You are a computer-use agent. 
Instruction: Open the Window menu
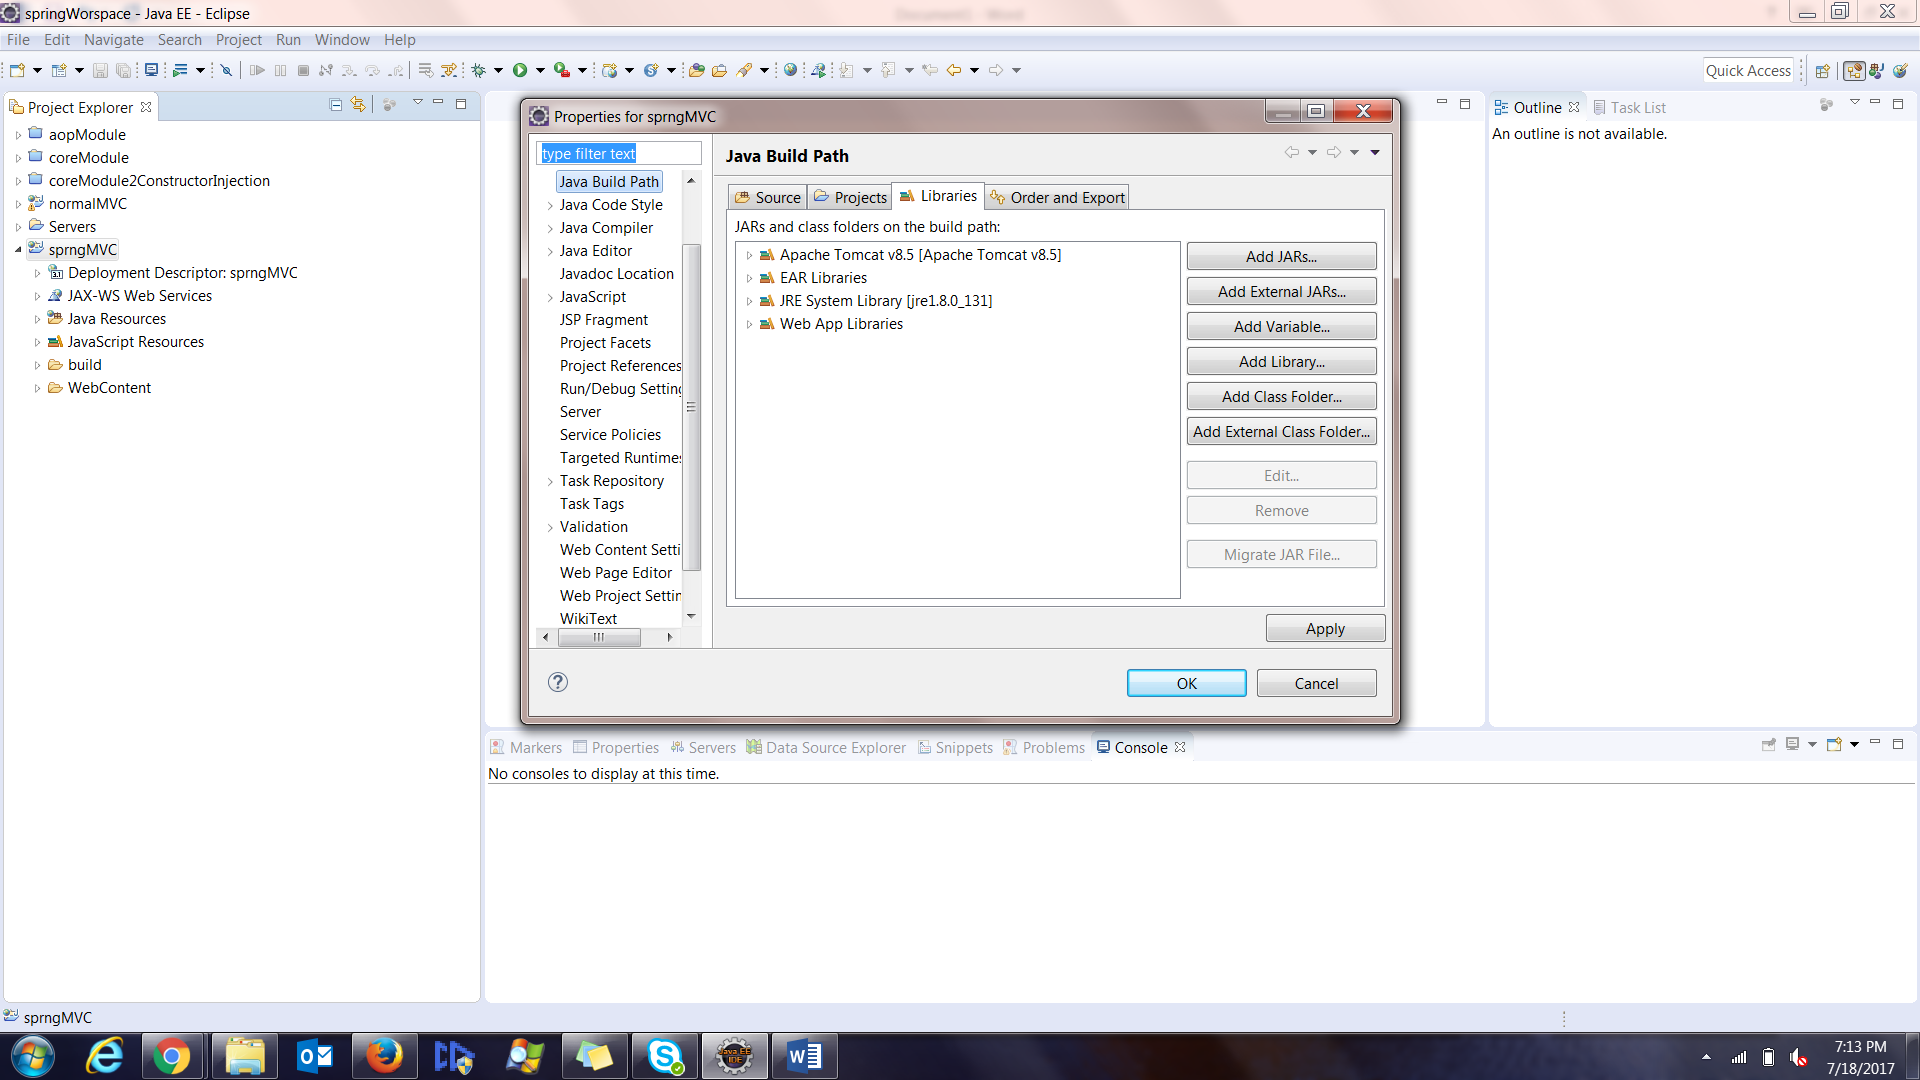click(x=342, y=40)
